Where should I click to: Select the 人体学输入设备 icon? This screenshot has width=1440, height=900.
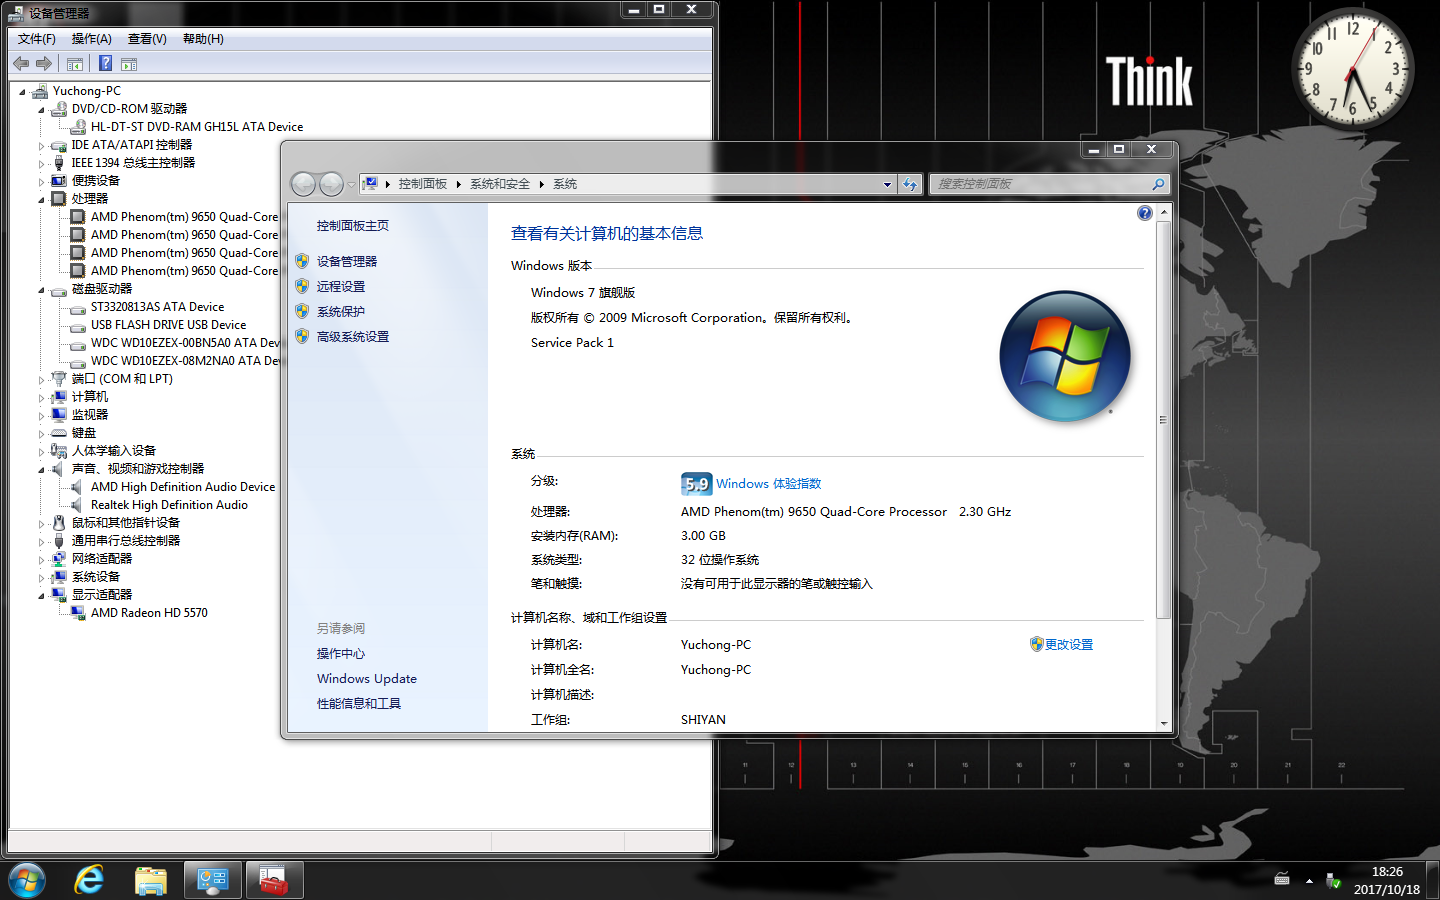(x=59, y=451)
